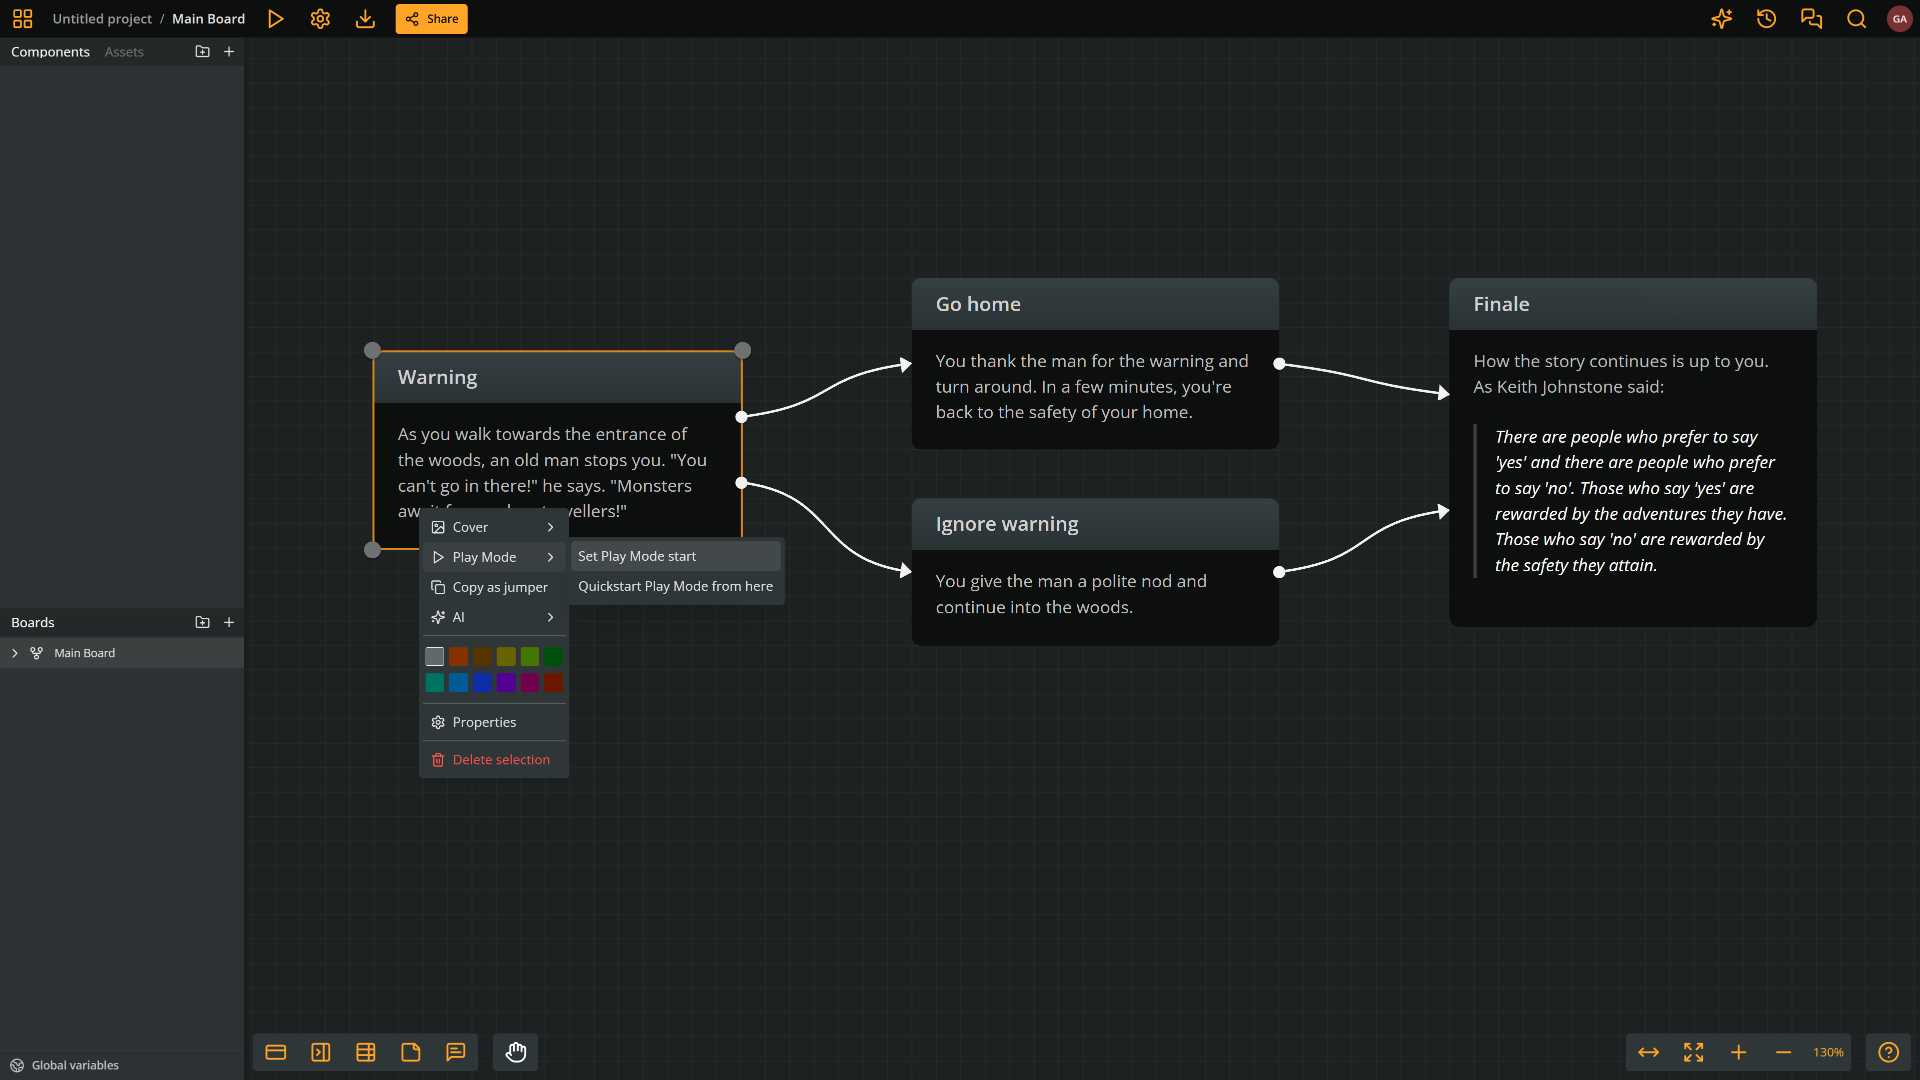Pick the dark green color swatch
Screen dimensions: 1920x1080
tap(553, 657)
